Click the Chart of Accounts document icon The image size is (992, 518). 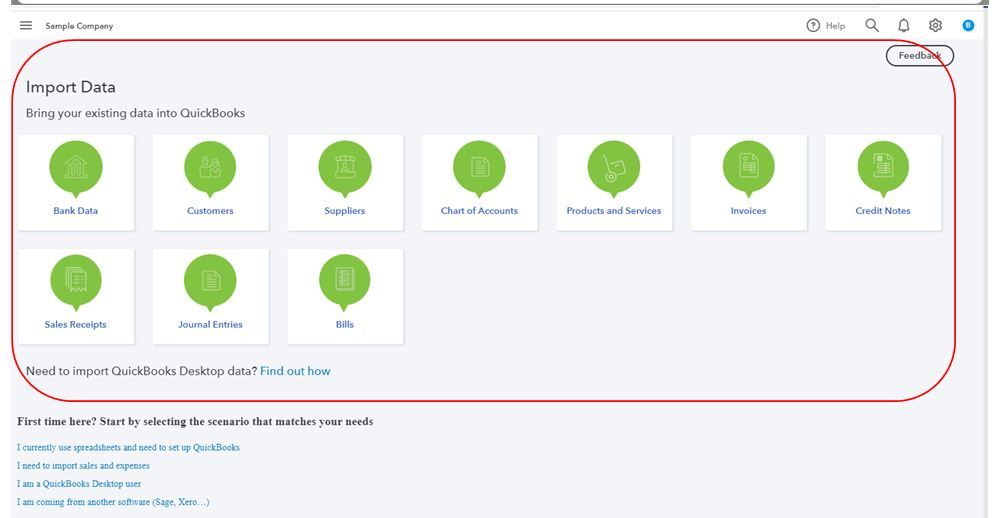480,168
